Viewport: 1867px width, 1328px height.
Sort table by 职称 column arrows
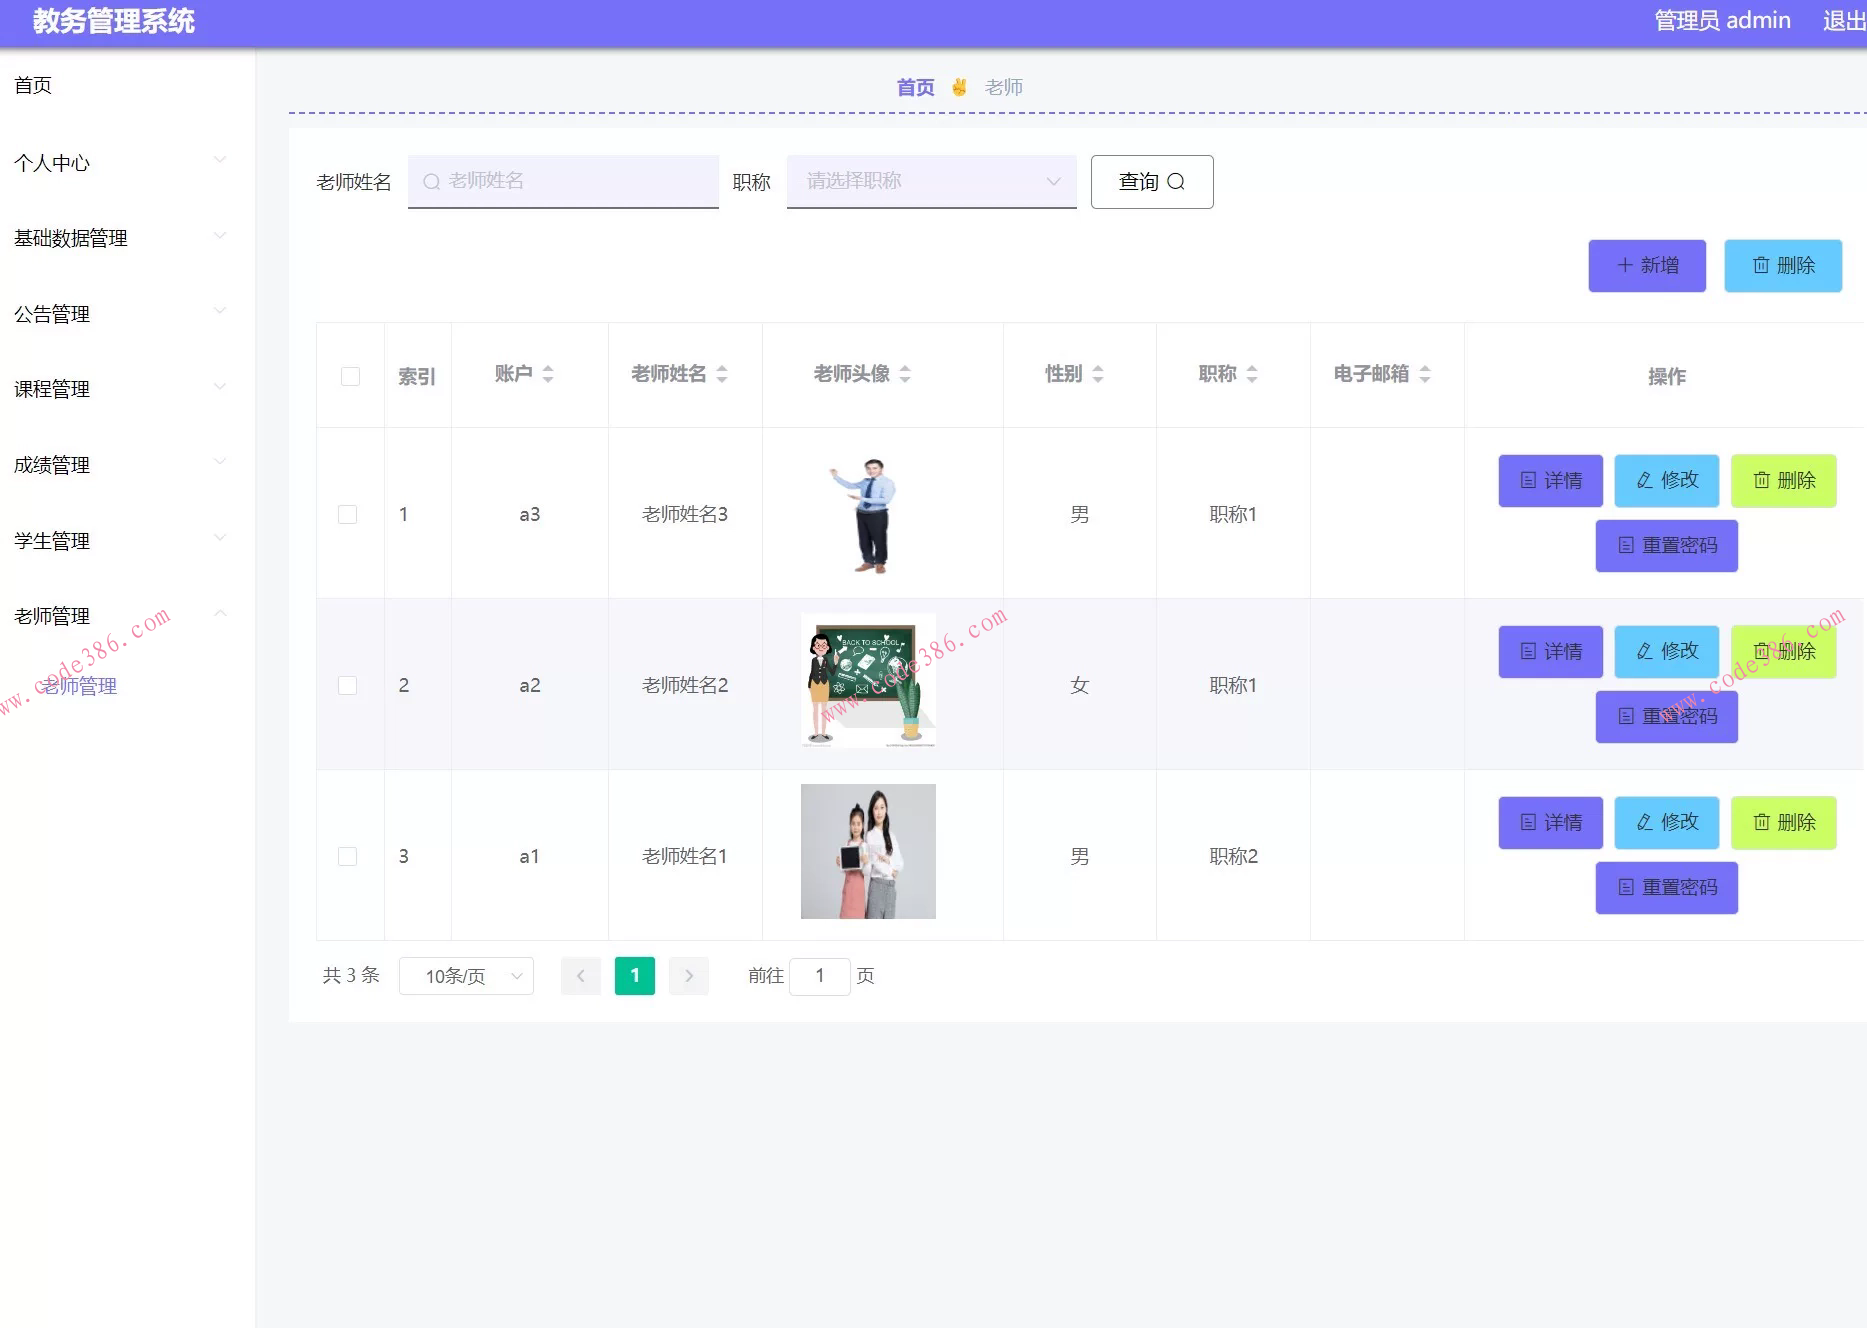pos(1252,374)
